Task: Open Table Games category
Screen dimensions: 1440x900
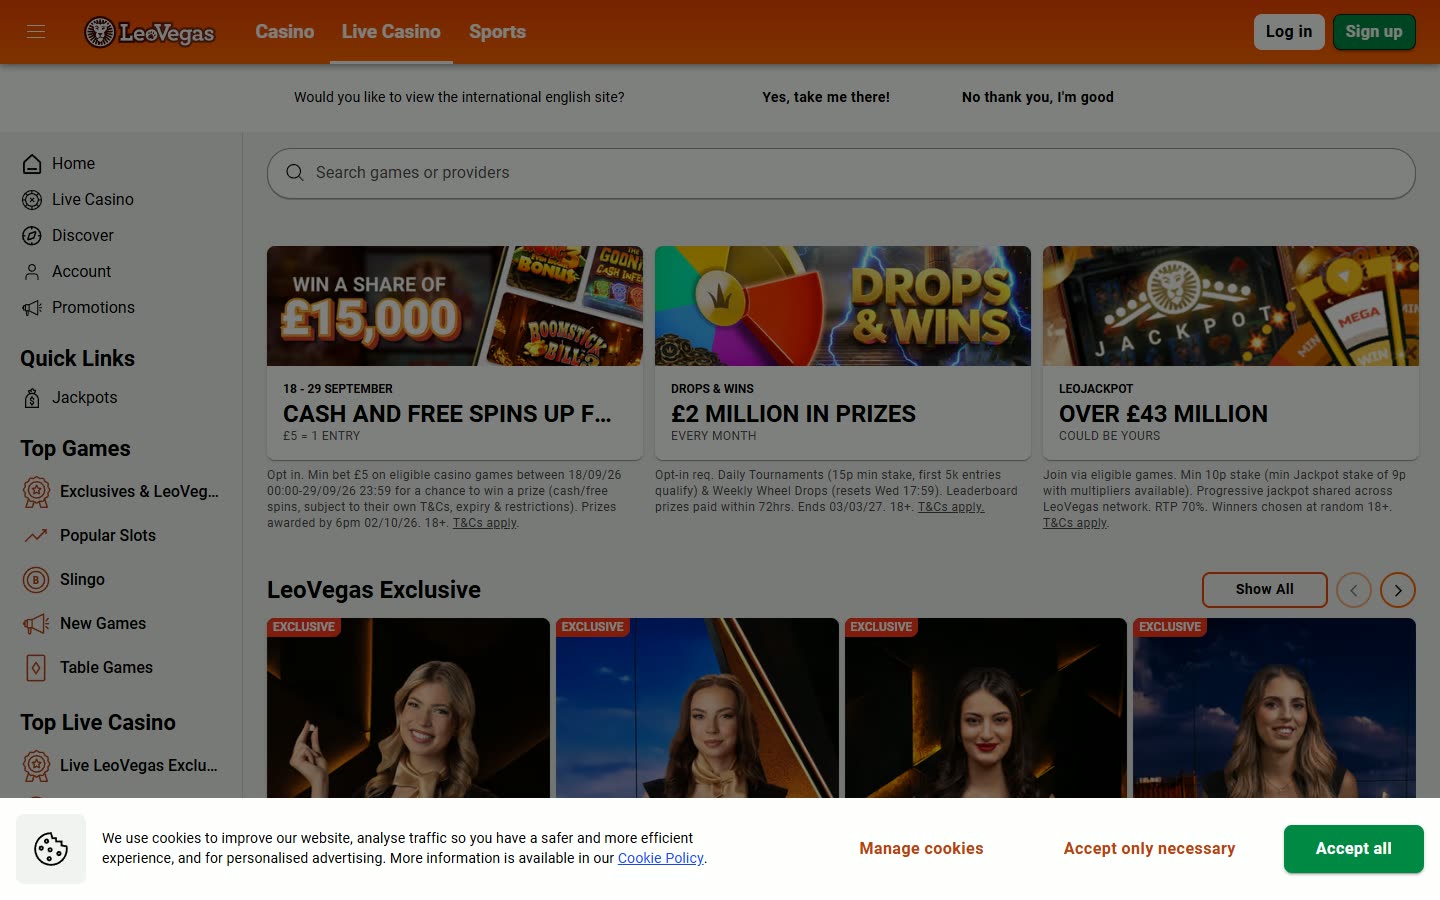Action: point(106,668)
